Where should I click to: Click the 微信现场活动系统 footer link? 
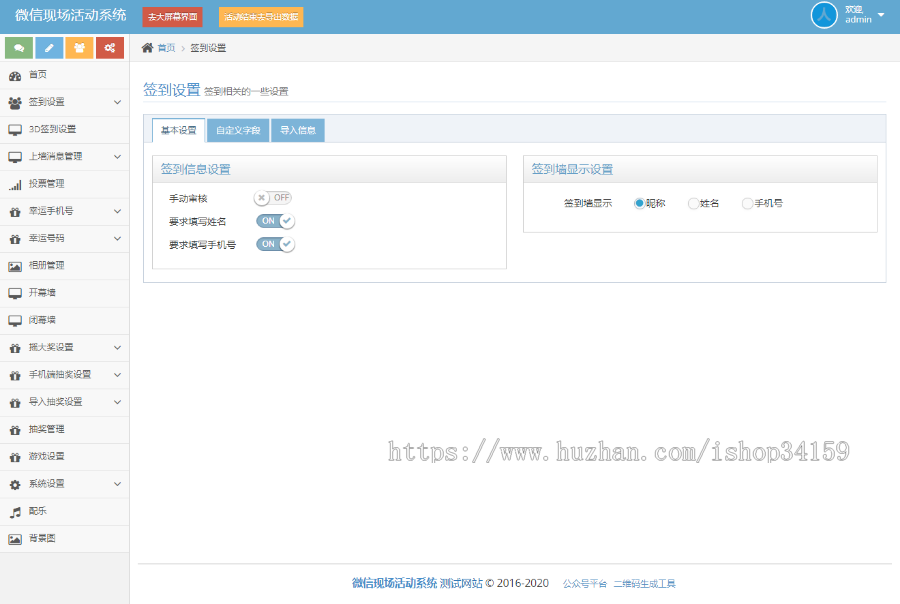click(x=394, y=583)
